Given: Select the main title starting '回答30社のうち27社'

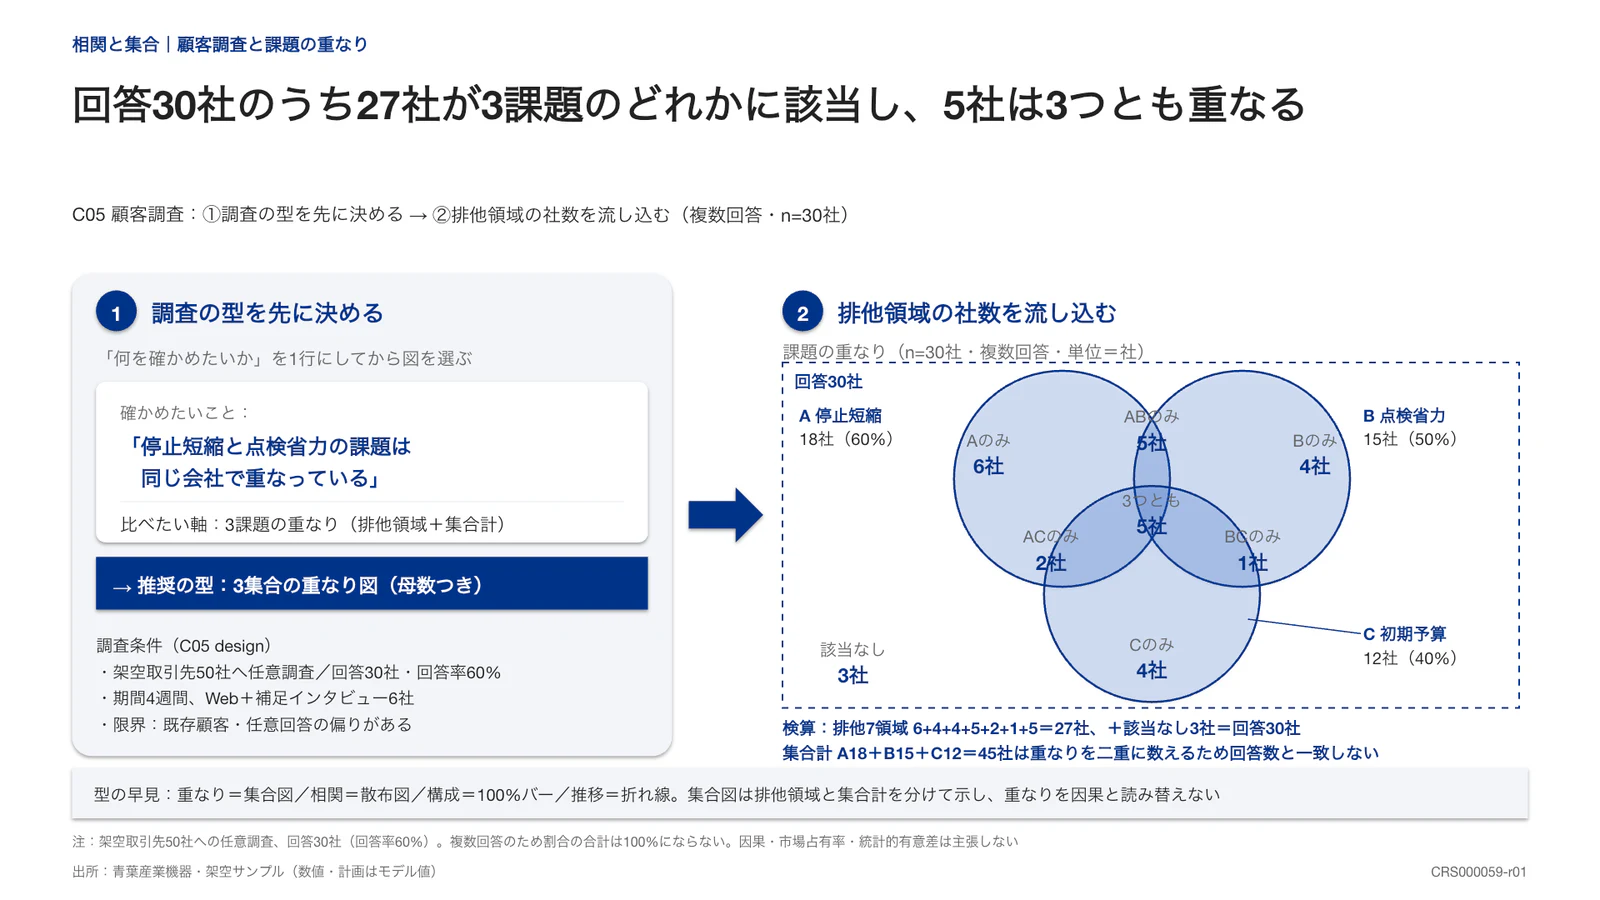Looking at the screenshot, I should pos(689,104).
